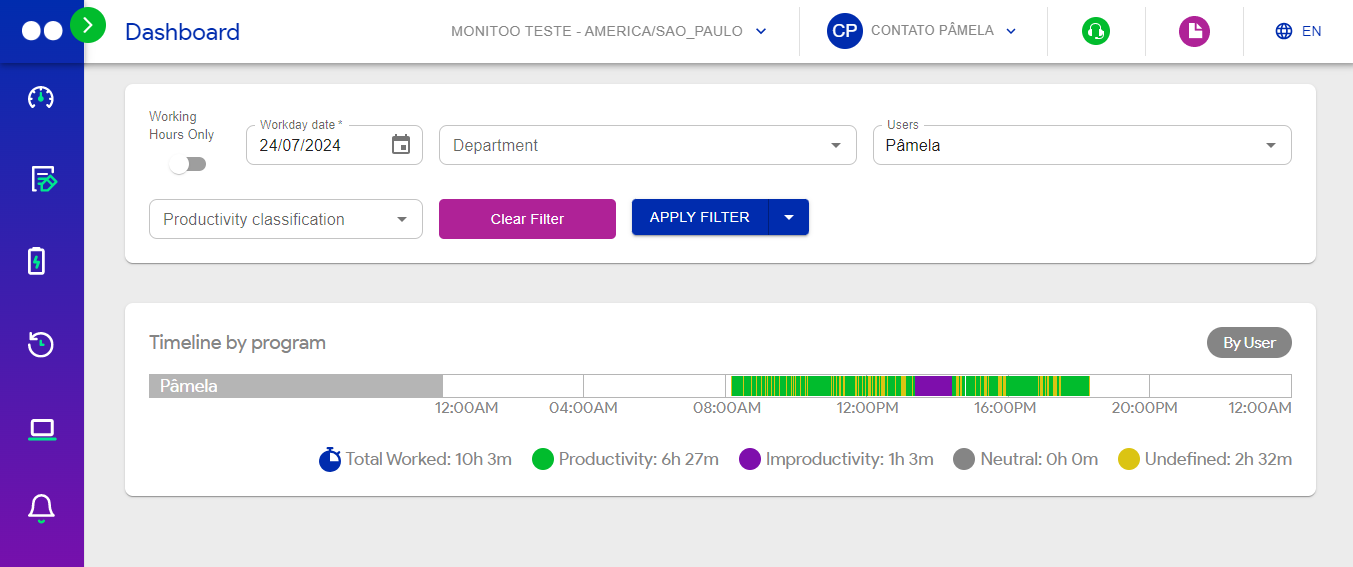
Task: Click the magenta document icon in header
Action: (1193, 32)
